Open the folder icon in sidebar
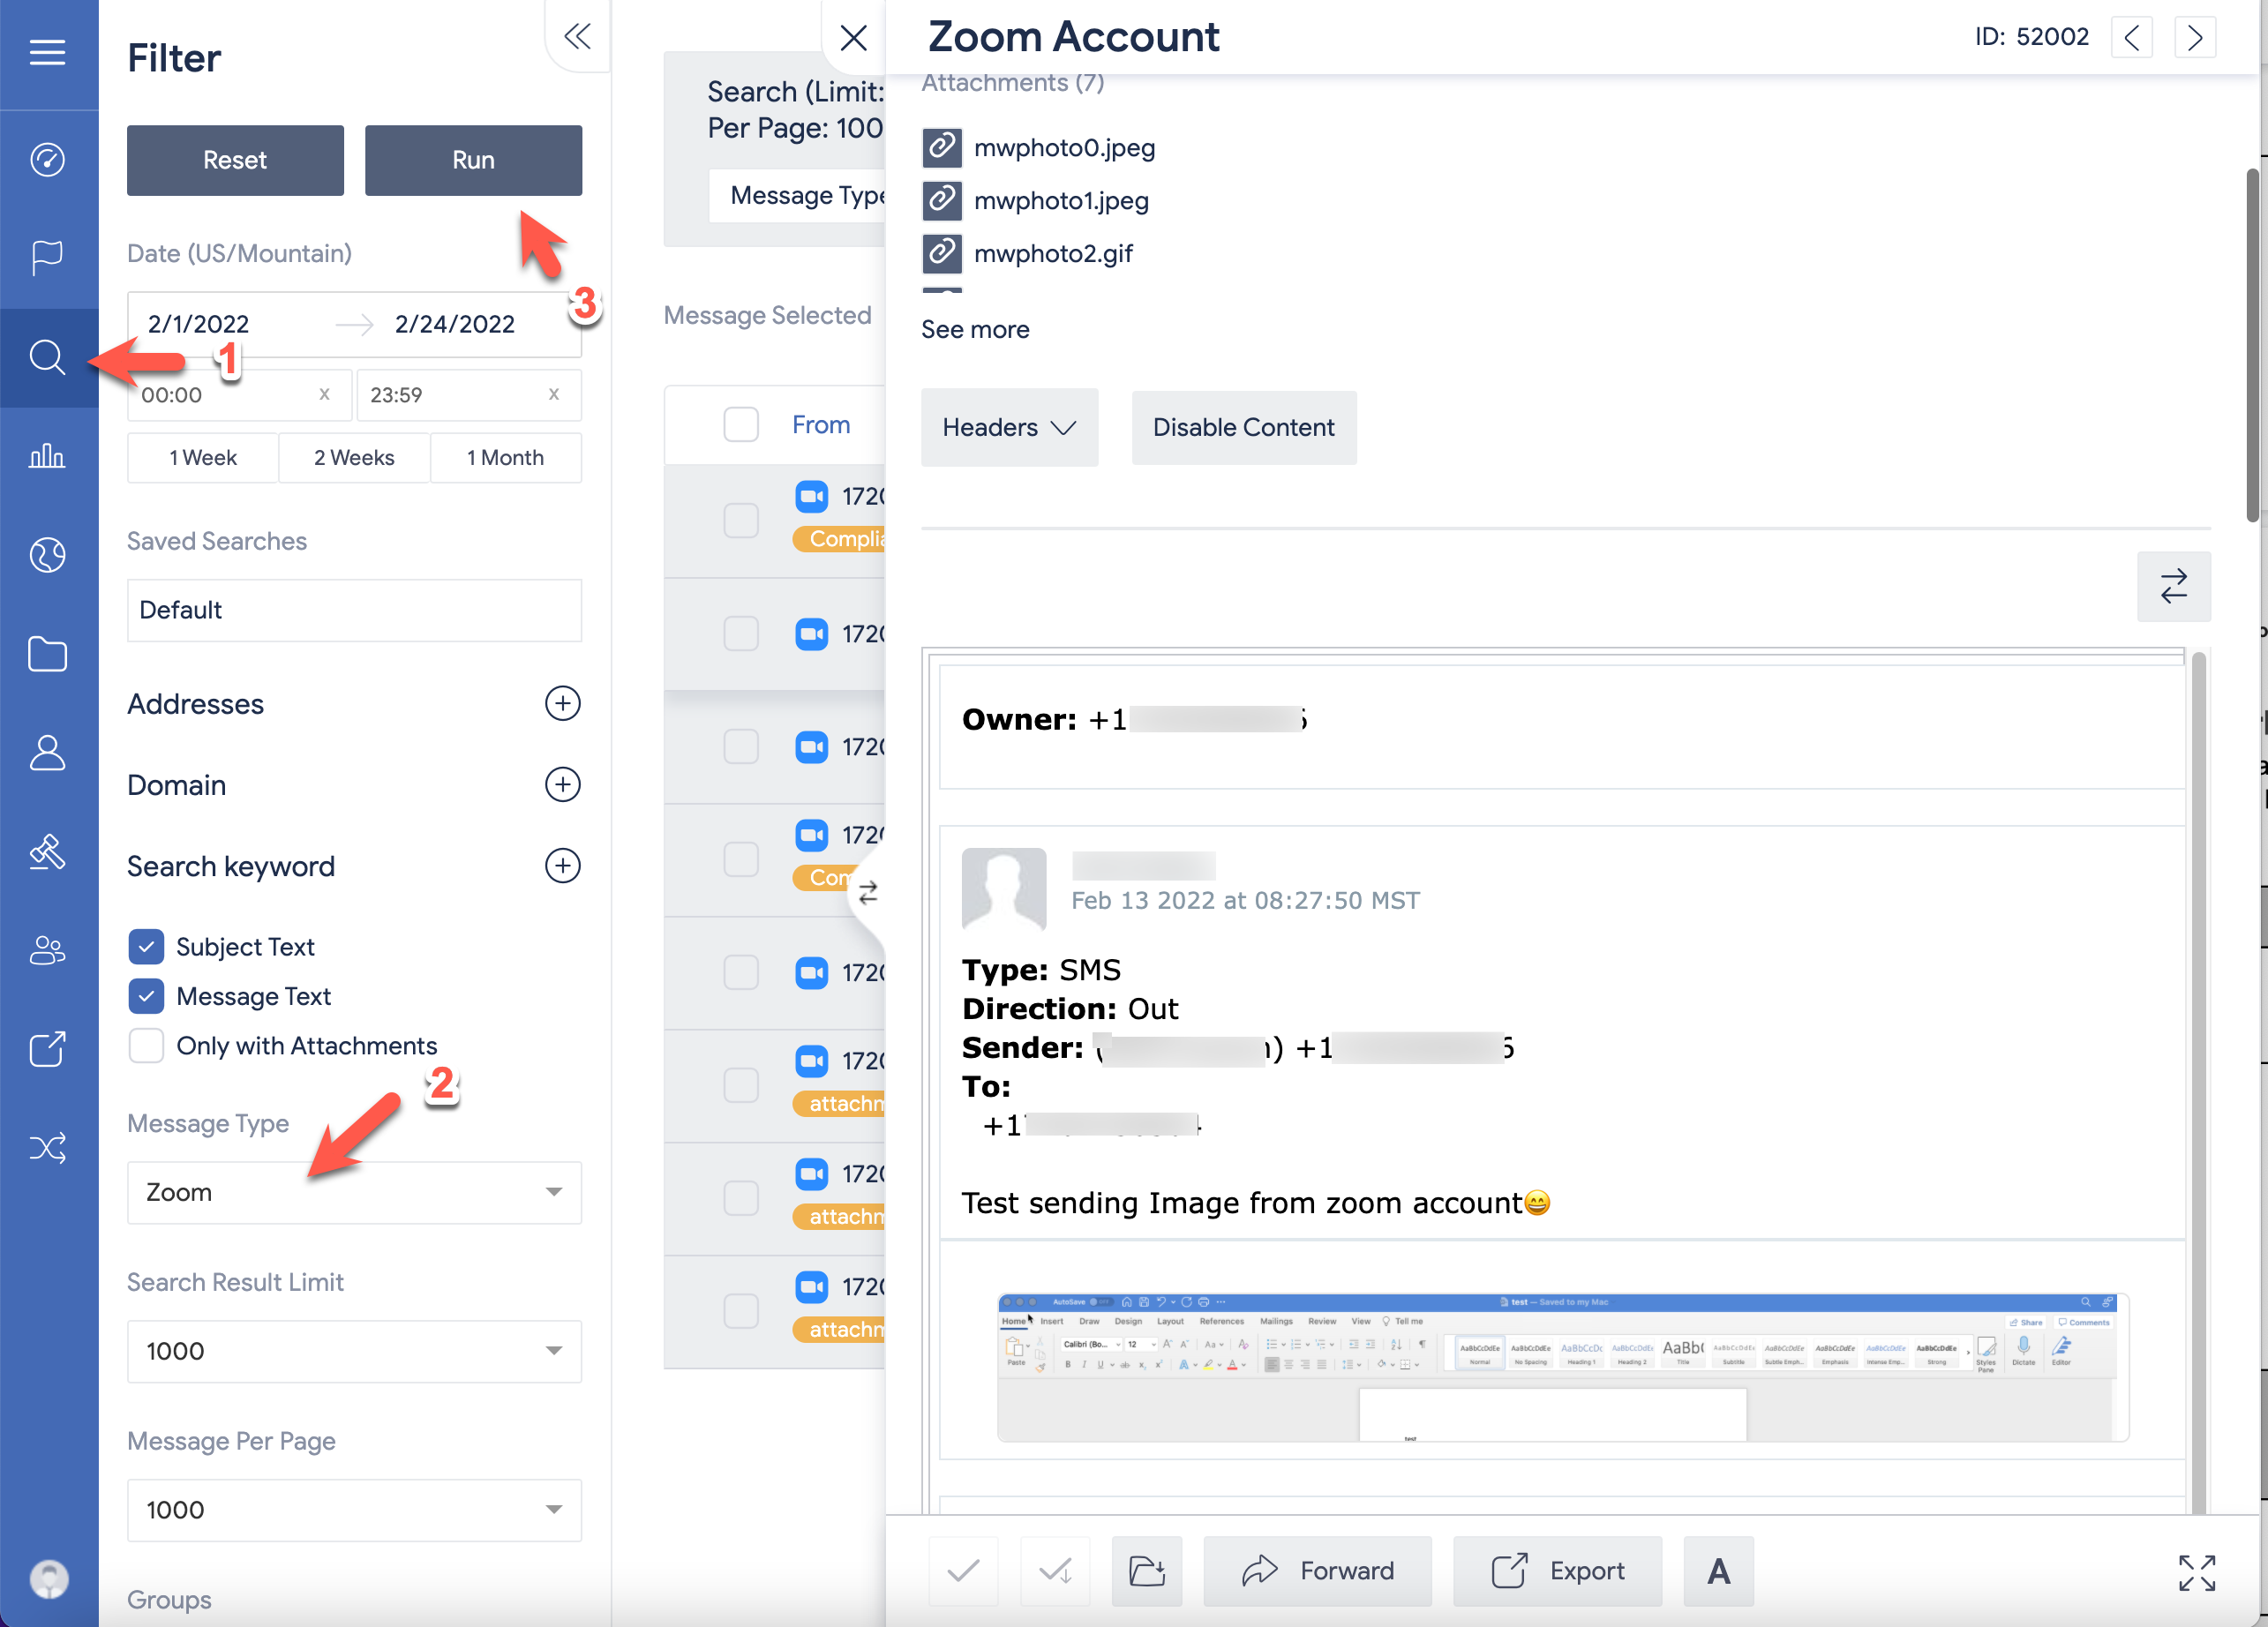Screen dimensions: 2268x1627 coord(47,654)
